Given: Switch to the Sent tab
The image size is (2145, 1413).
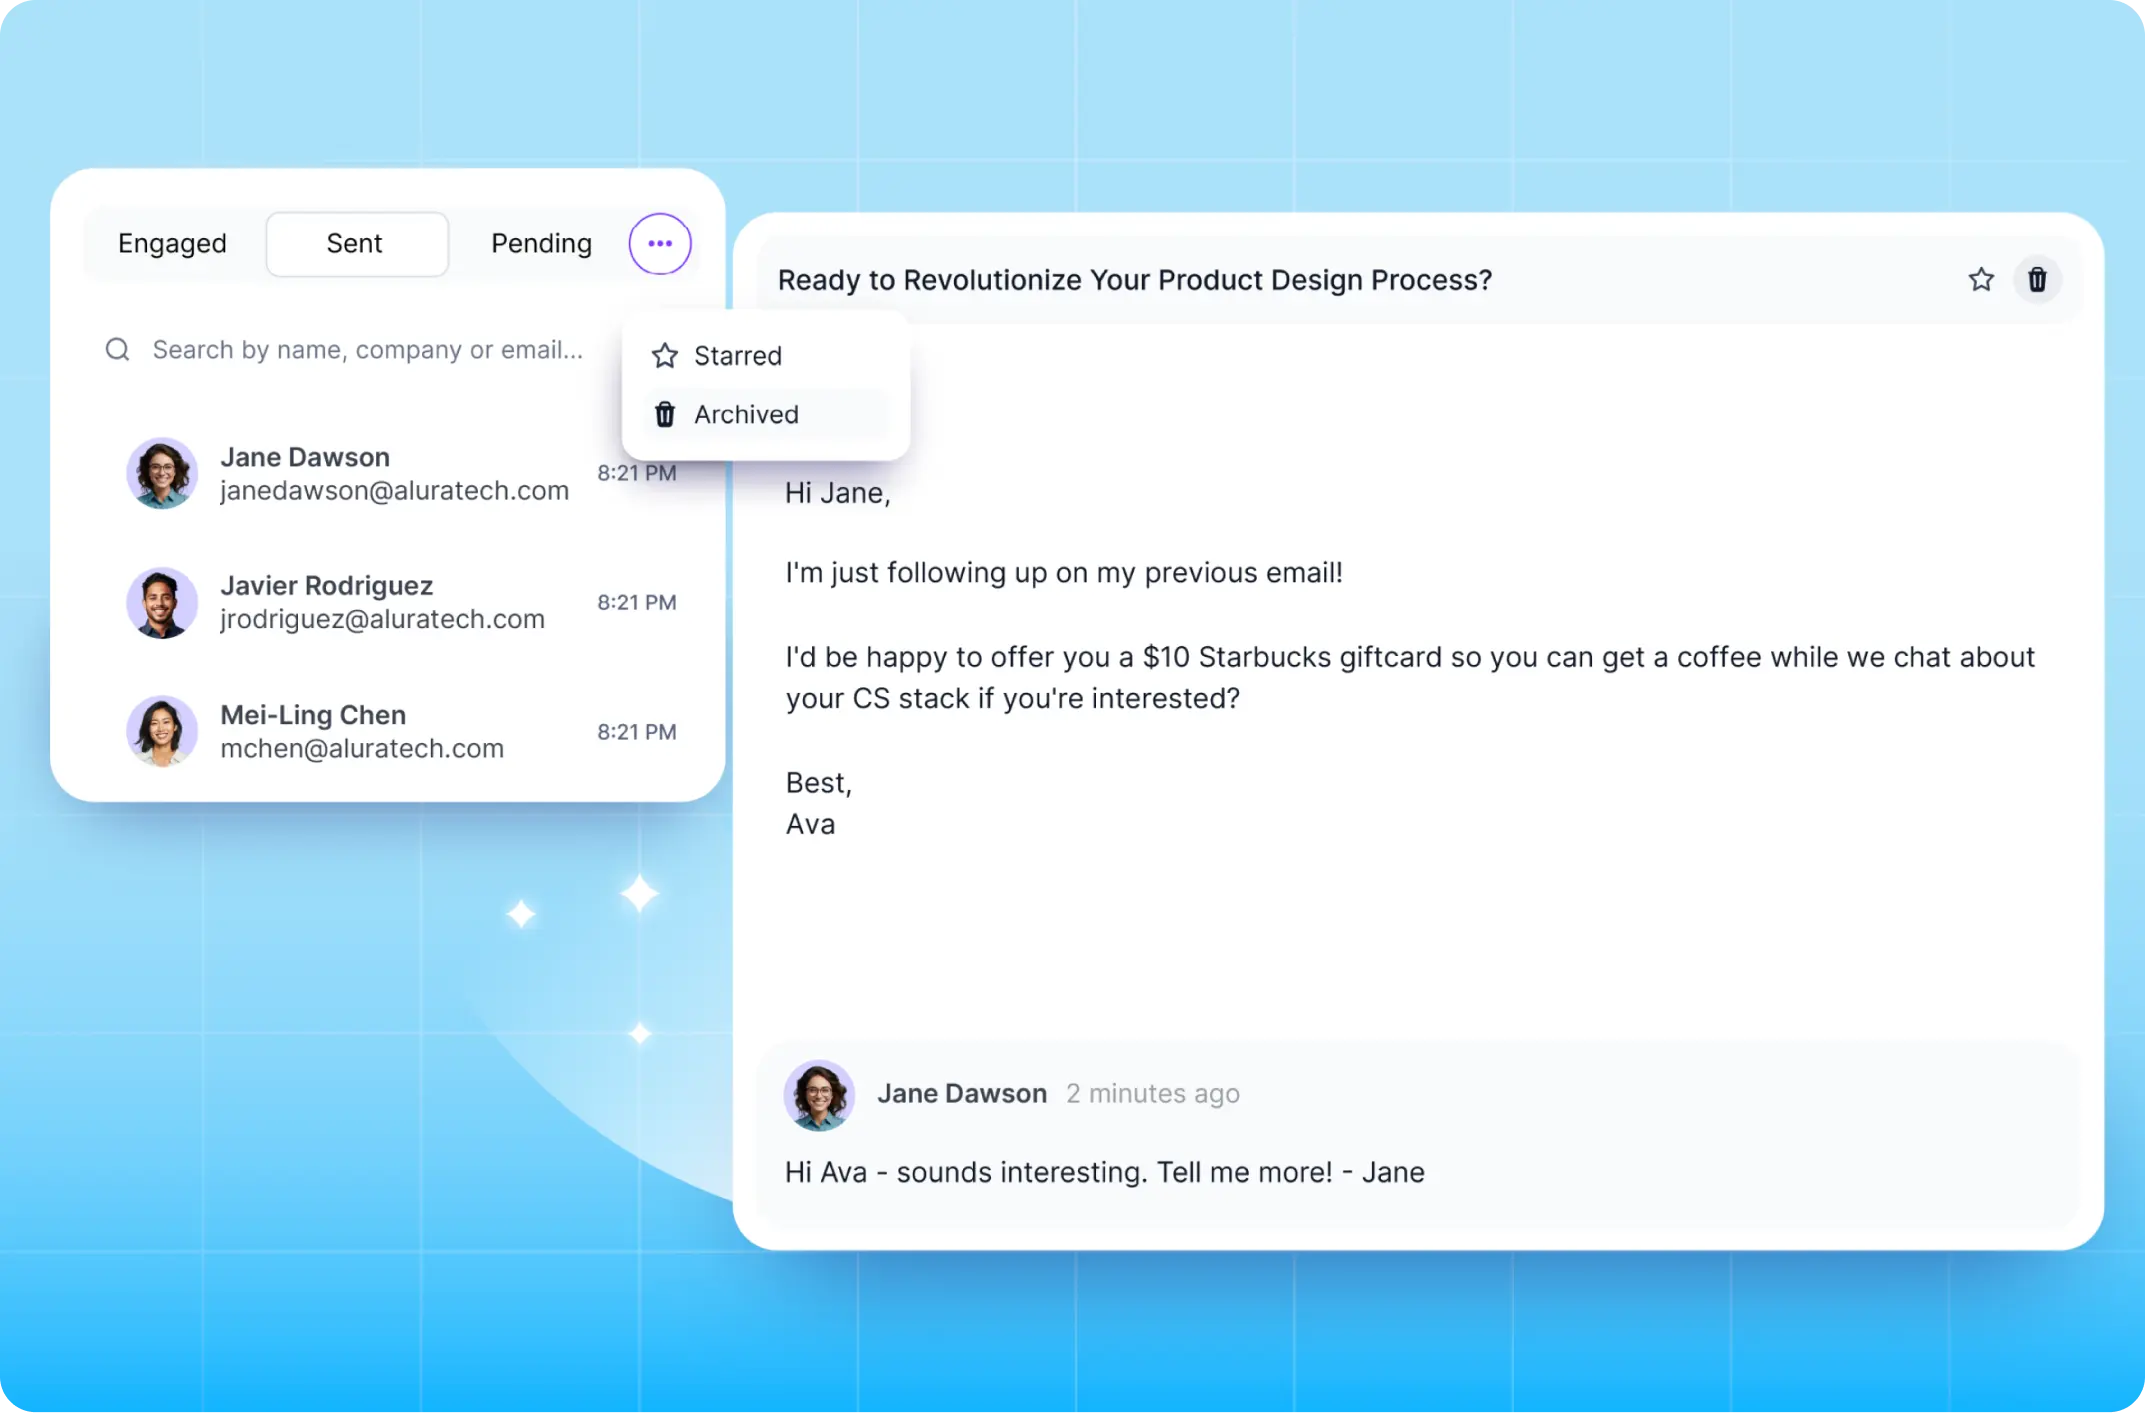Looking at the screenshot, I should coord(356,243).
